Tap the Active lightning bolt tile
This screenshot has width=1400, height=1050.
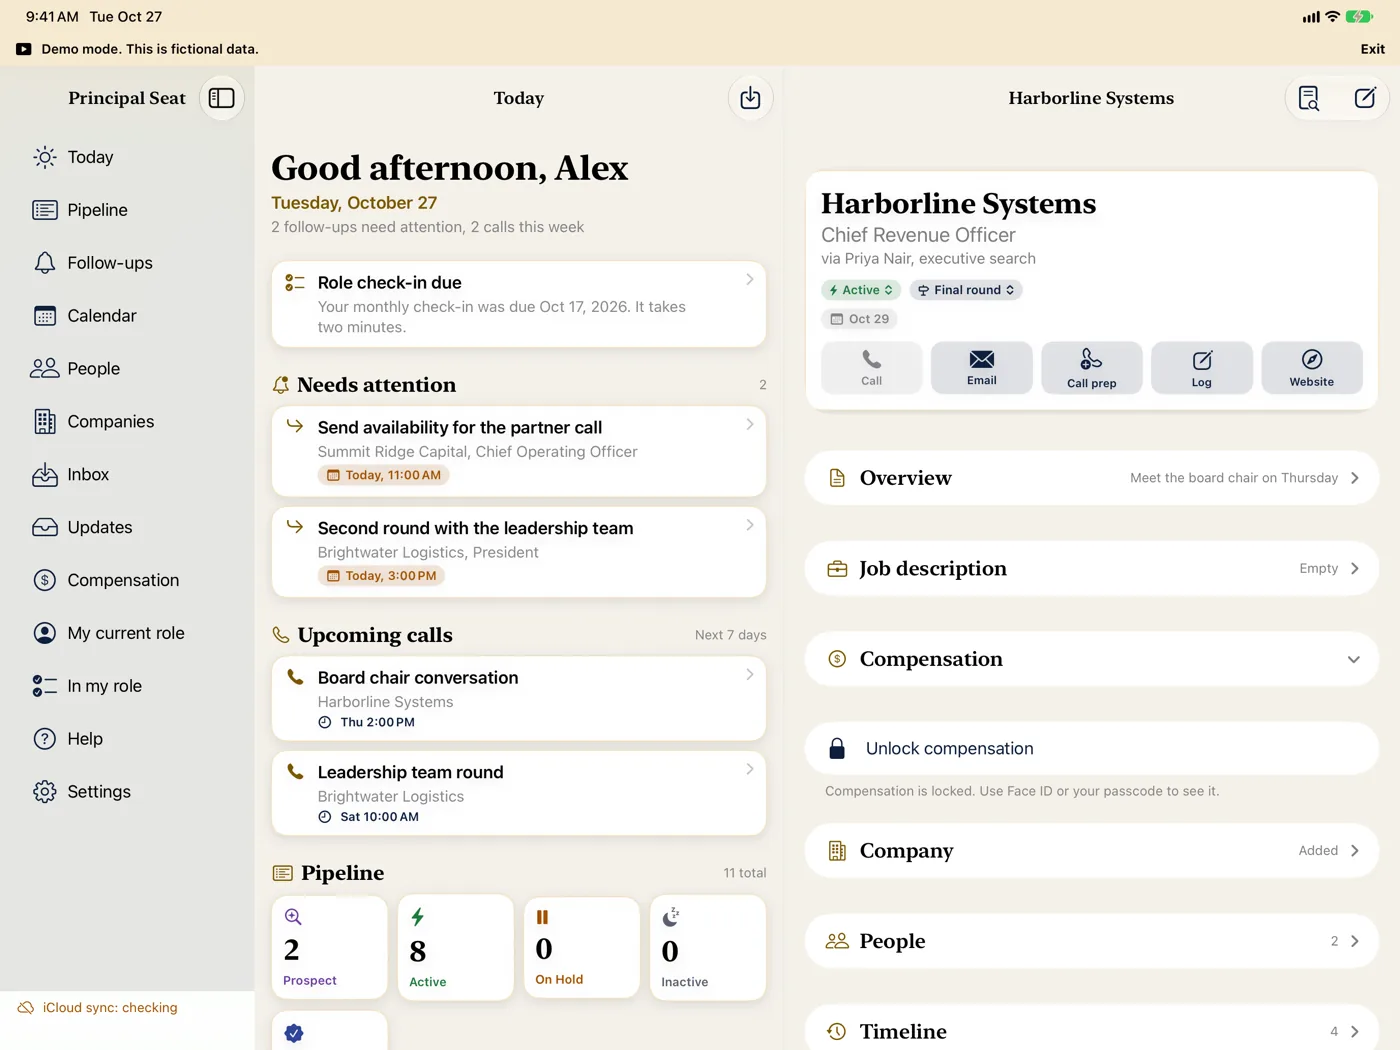(455, 947)
